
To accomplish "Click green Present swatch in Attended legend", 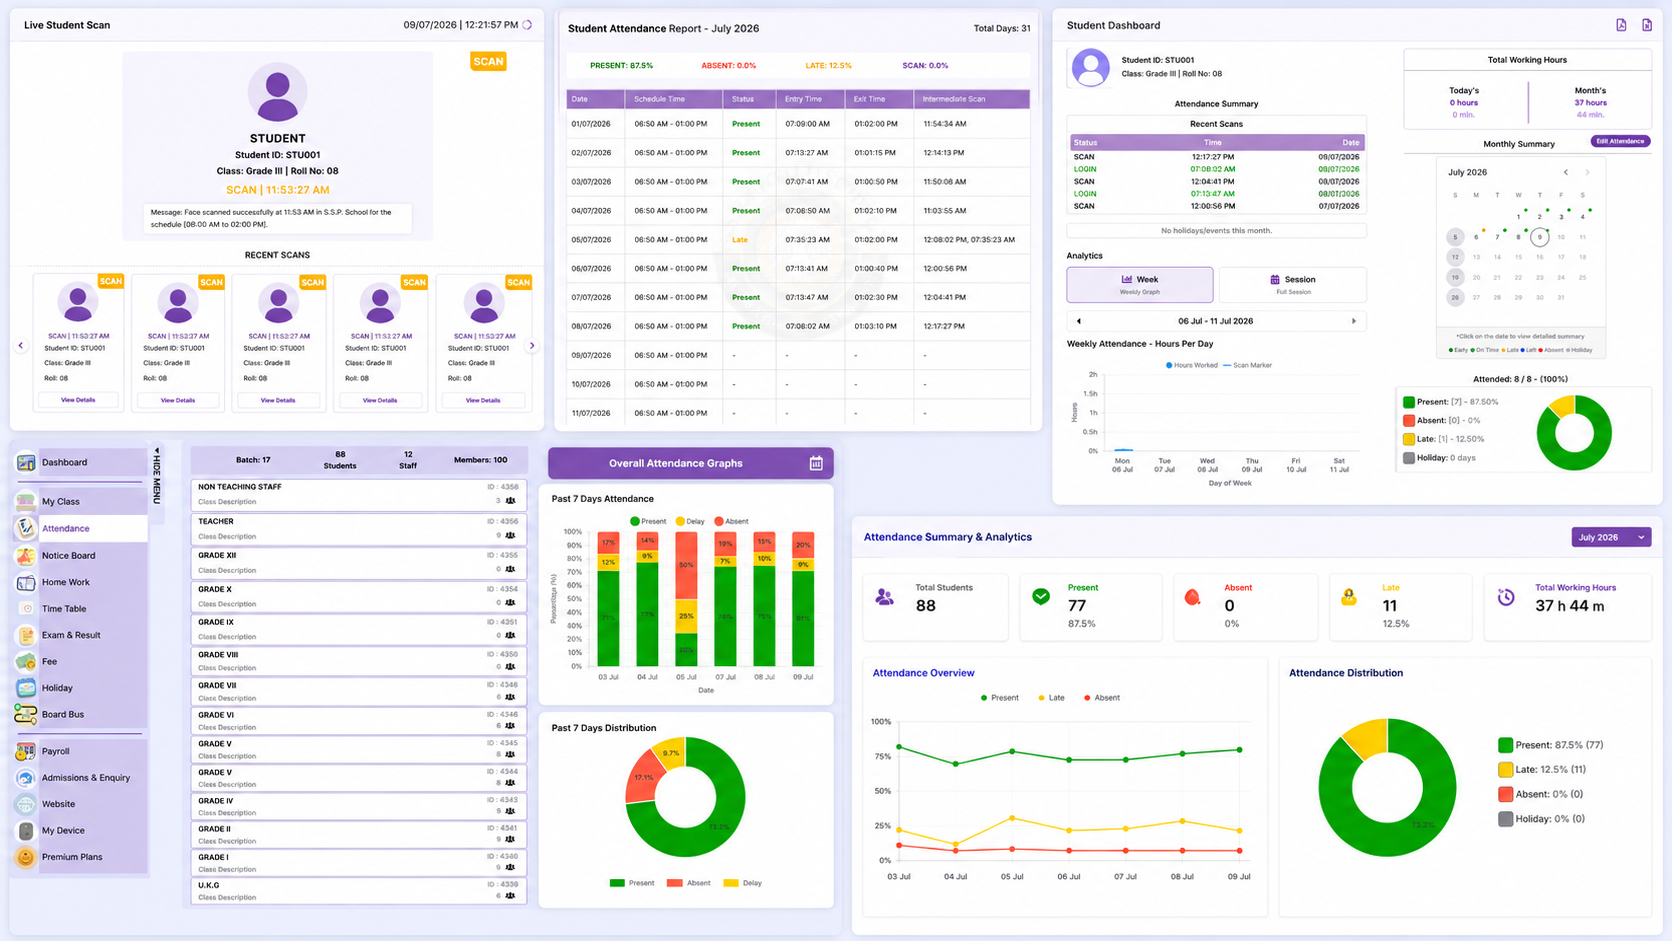I will tap(1409, 402).
